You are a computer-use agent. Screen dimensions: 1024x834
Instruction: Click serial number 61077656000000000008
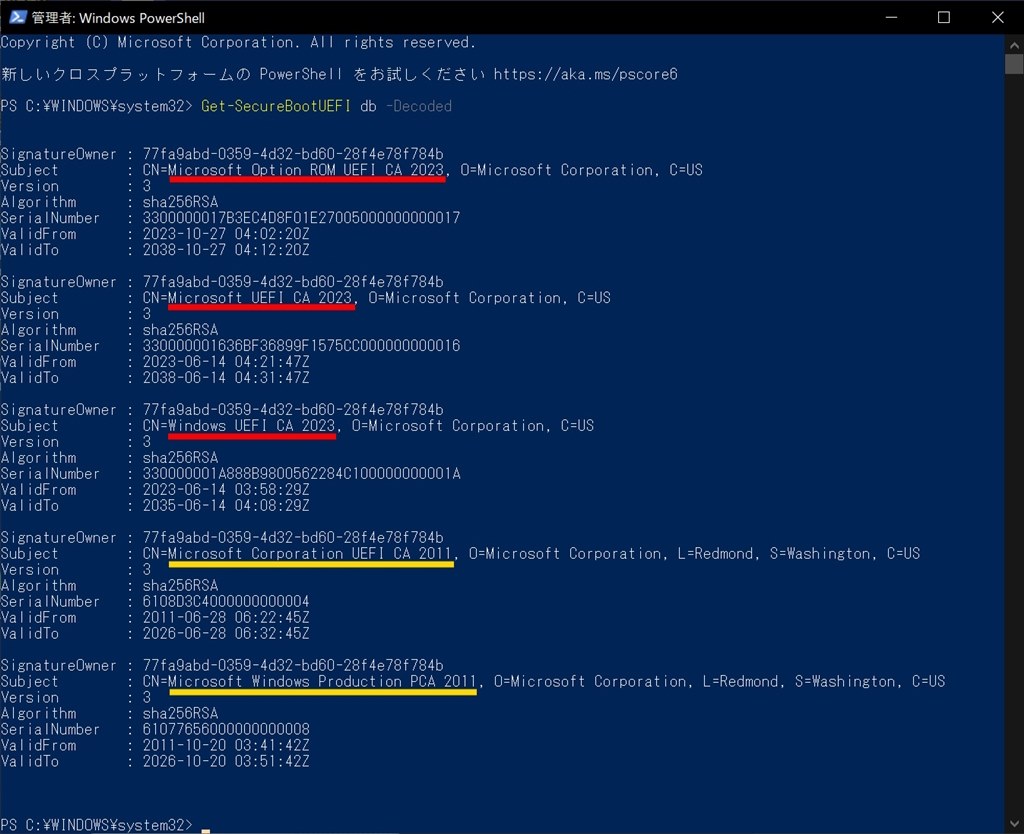point(226,730)
